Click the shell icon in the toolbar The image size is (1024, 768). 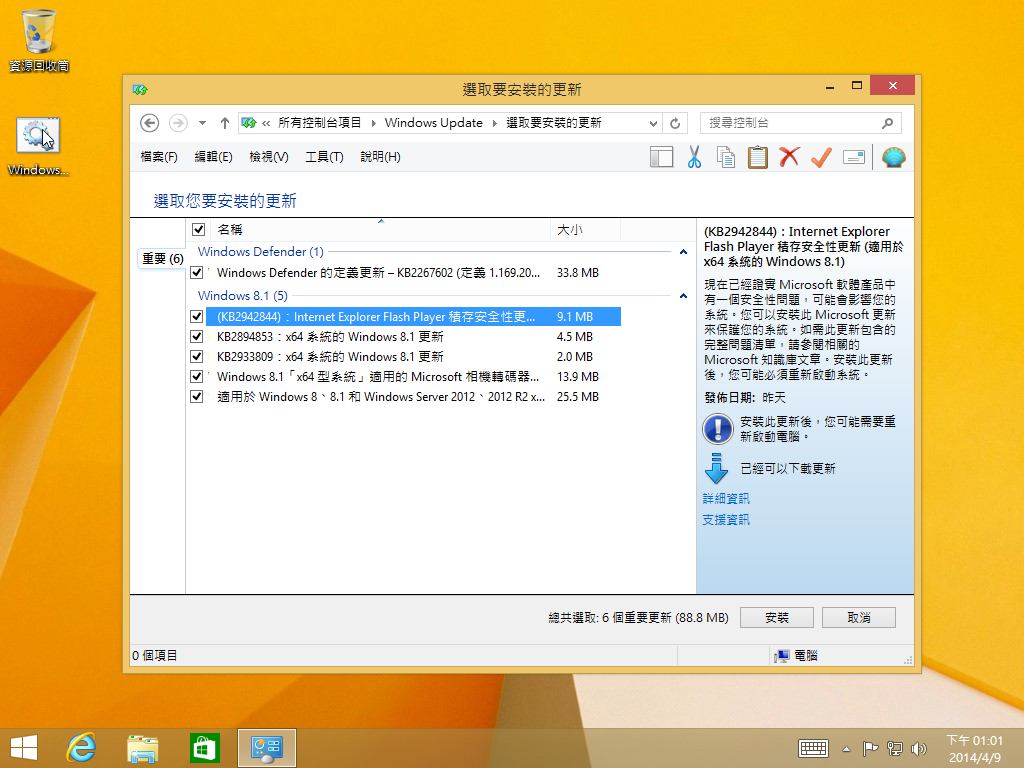(x=893, y=157)
